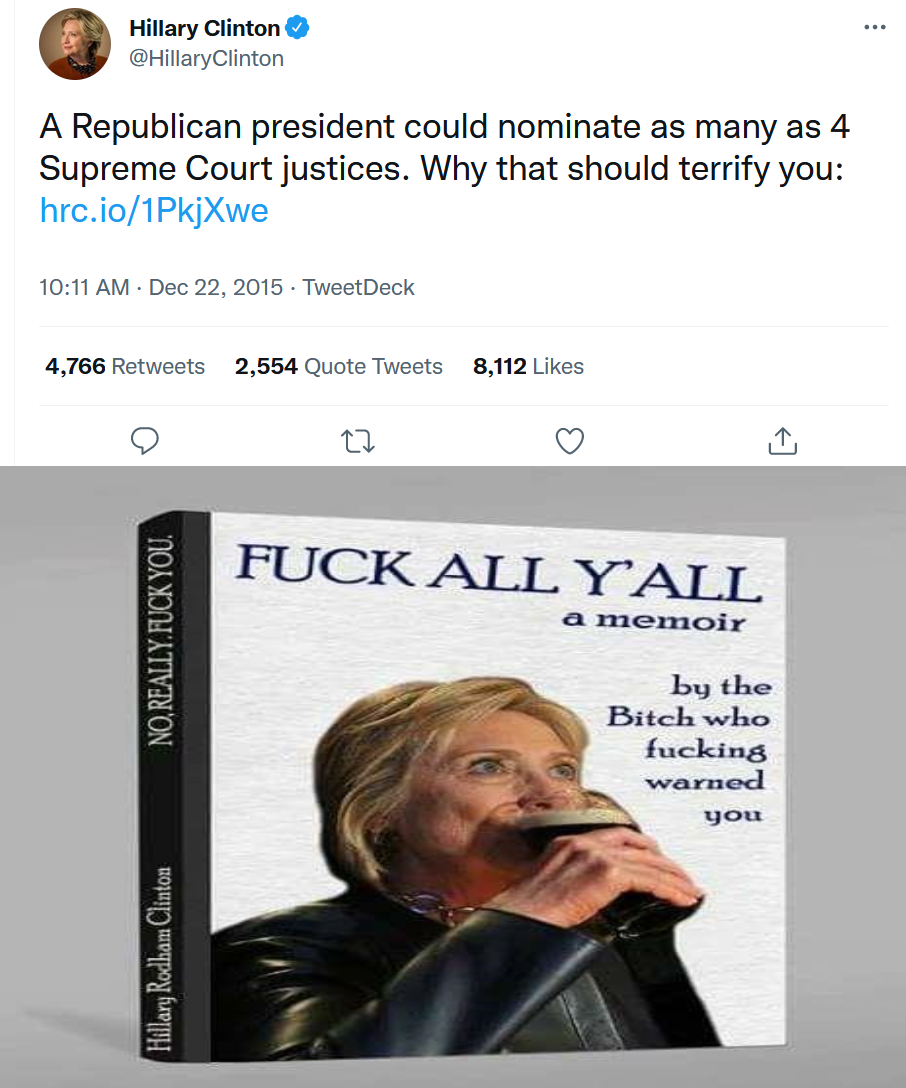
Task: Retweet this tweet using the arrows icon
Action: pos(357,440)
